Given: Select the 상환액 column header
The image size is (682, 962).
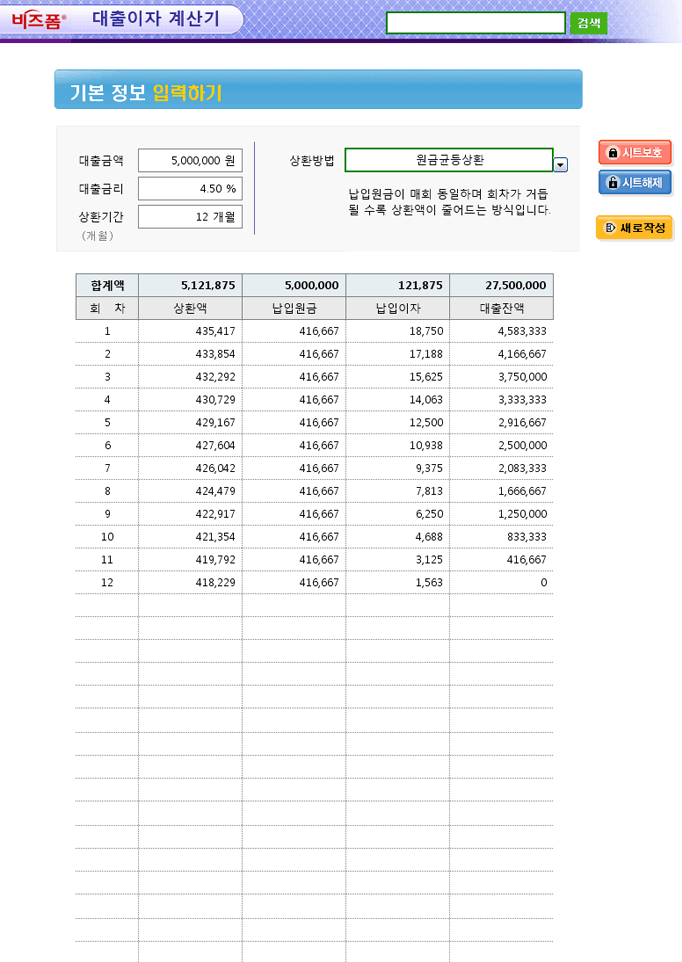Looking at the screenshot, I should 190,308.
